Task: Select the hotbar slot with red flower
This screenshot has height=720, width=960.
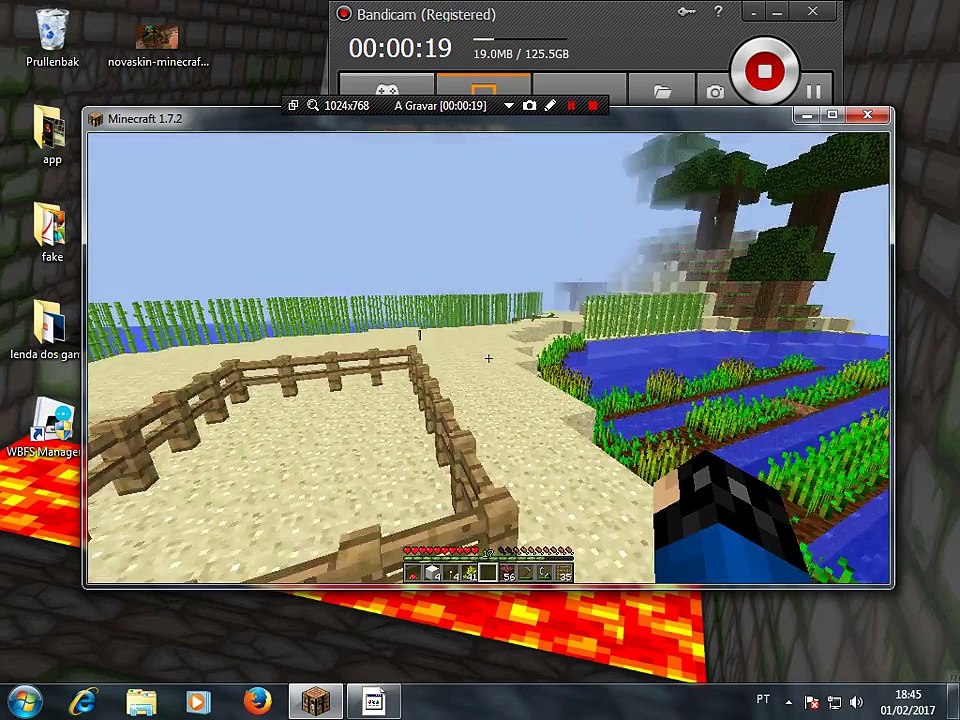Action: click(413, 572)
